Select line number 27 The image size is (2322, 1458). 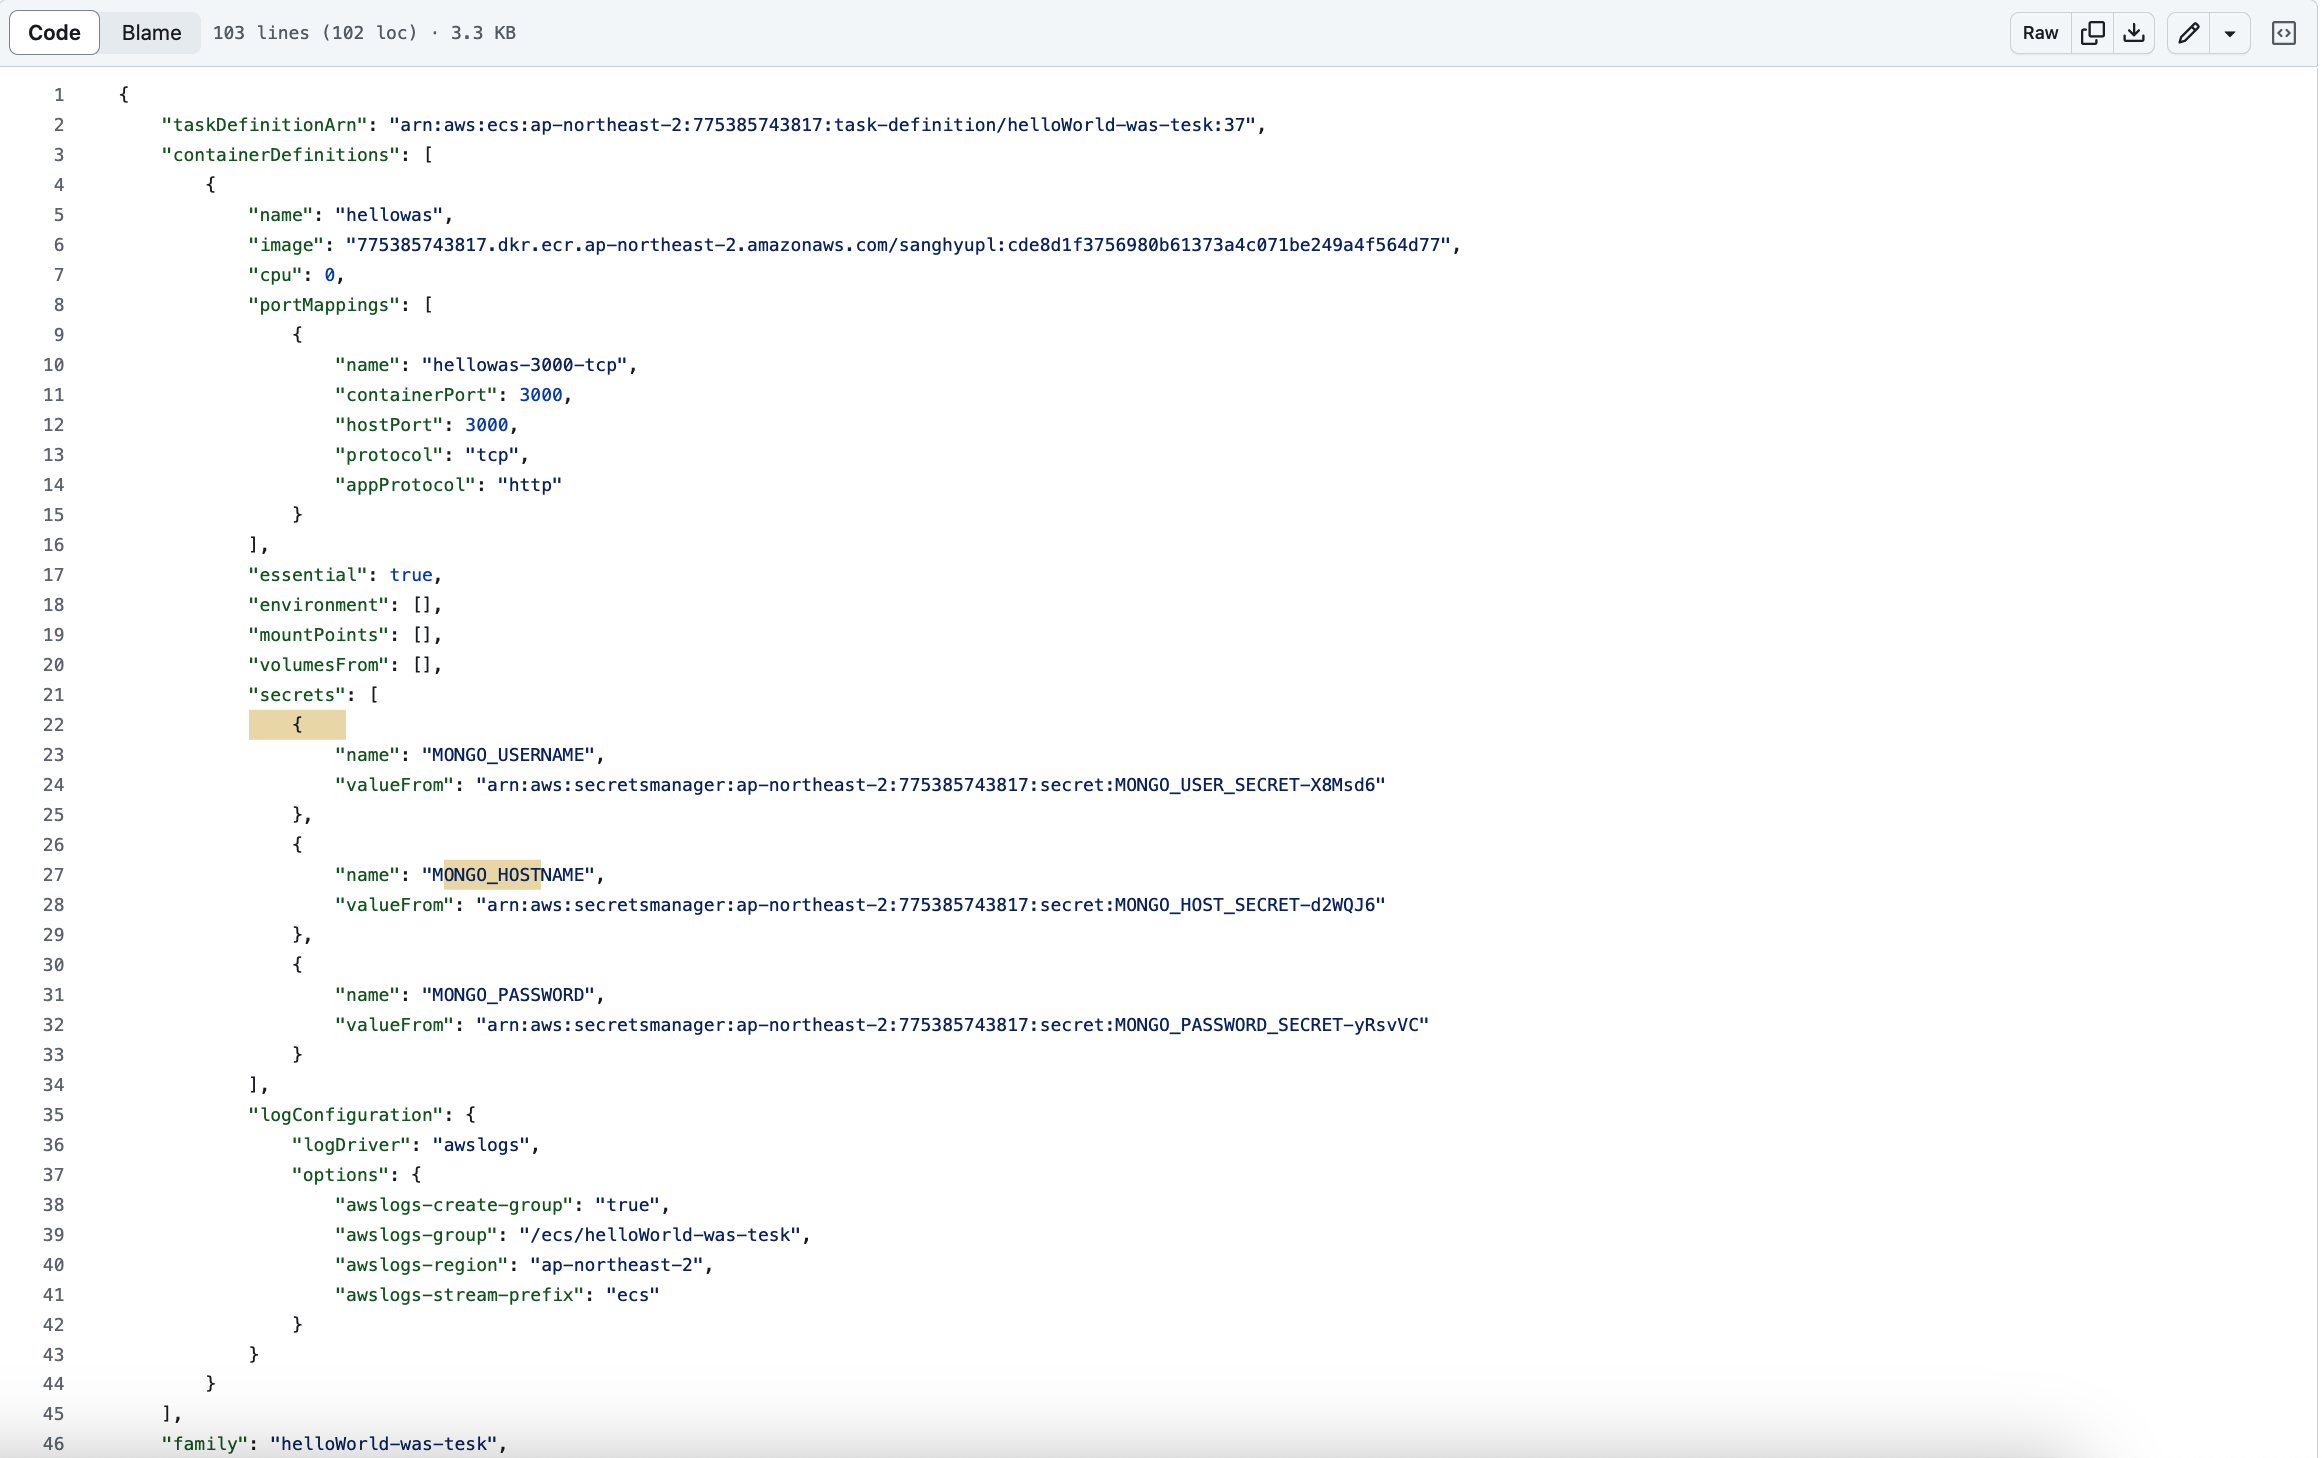54,875
